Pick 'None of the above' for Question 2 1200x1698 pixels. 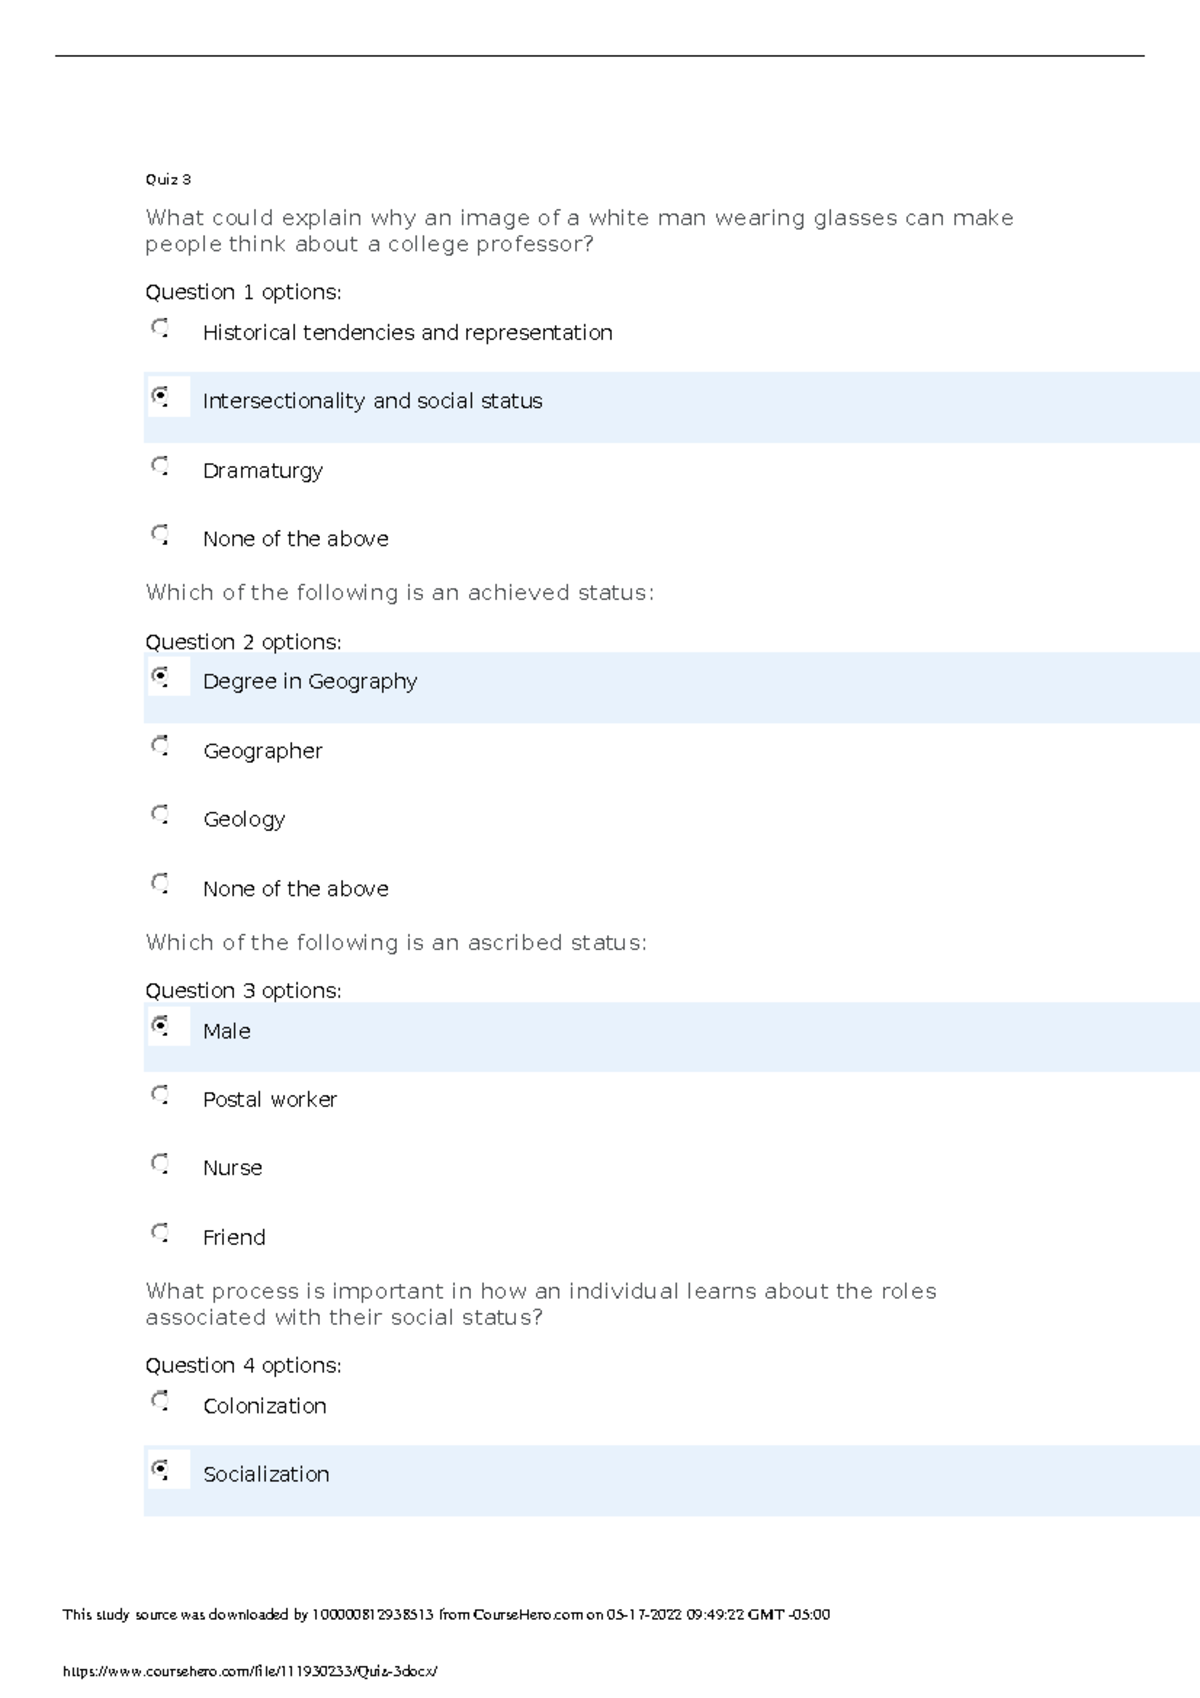click(160, 884)
